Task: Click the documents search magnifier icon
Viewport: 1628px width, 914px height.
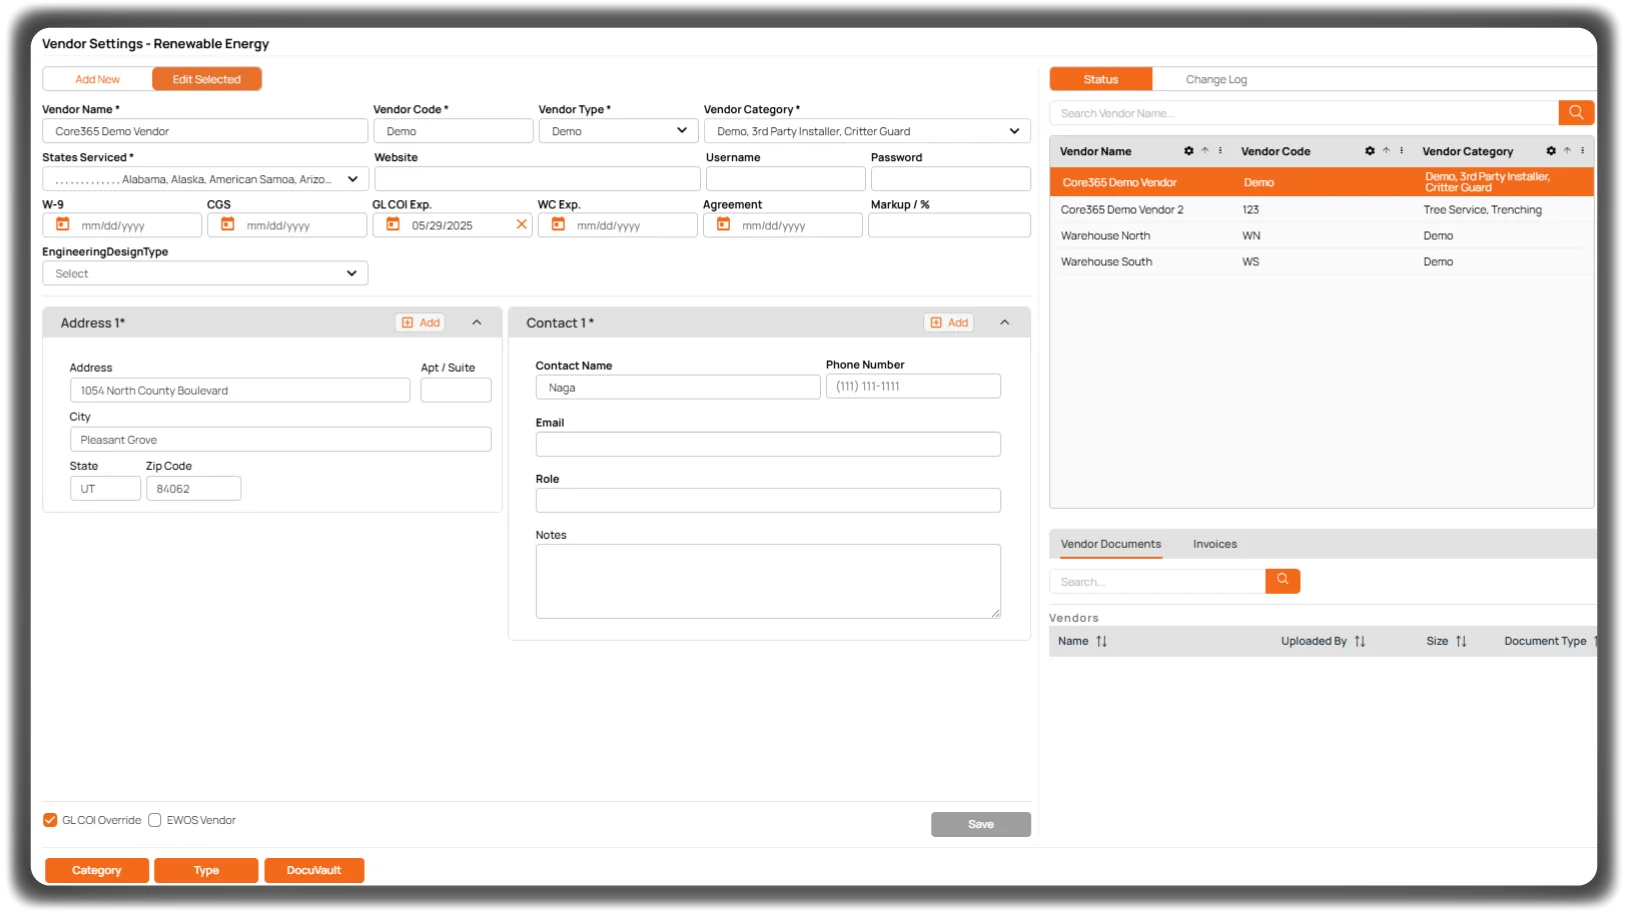Action: [x=1282, y=581]
